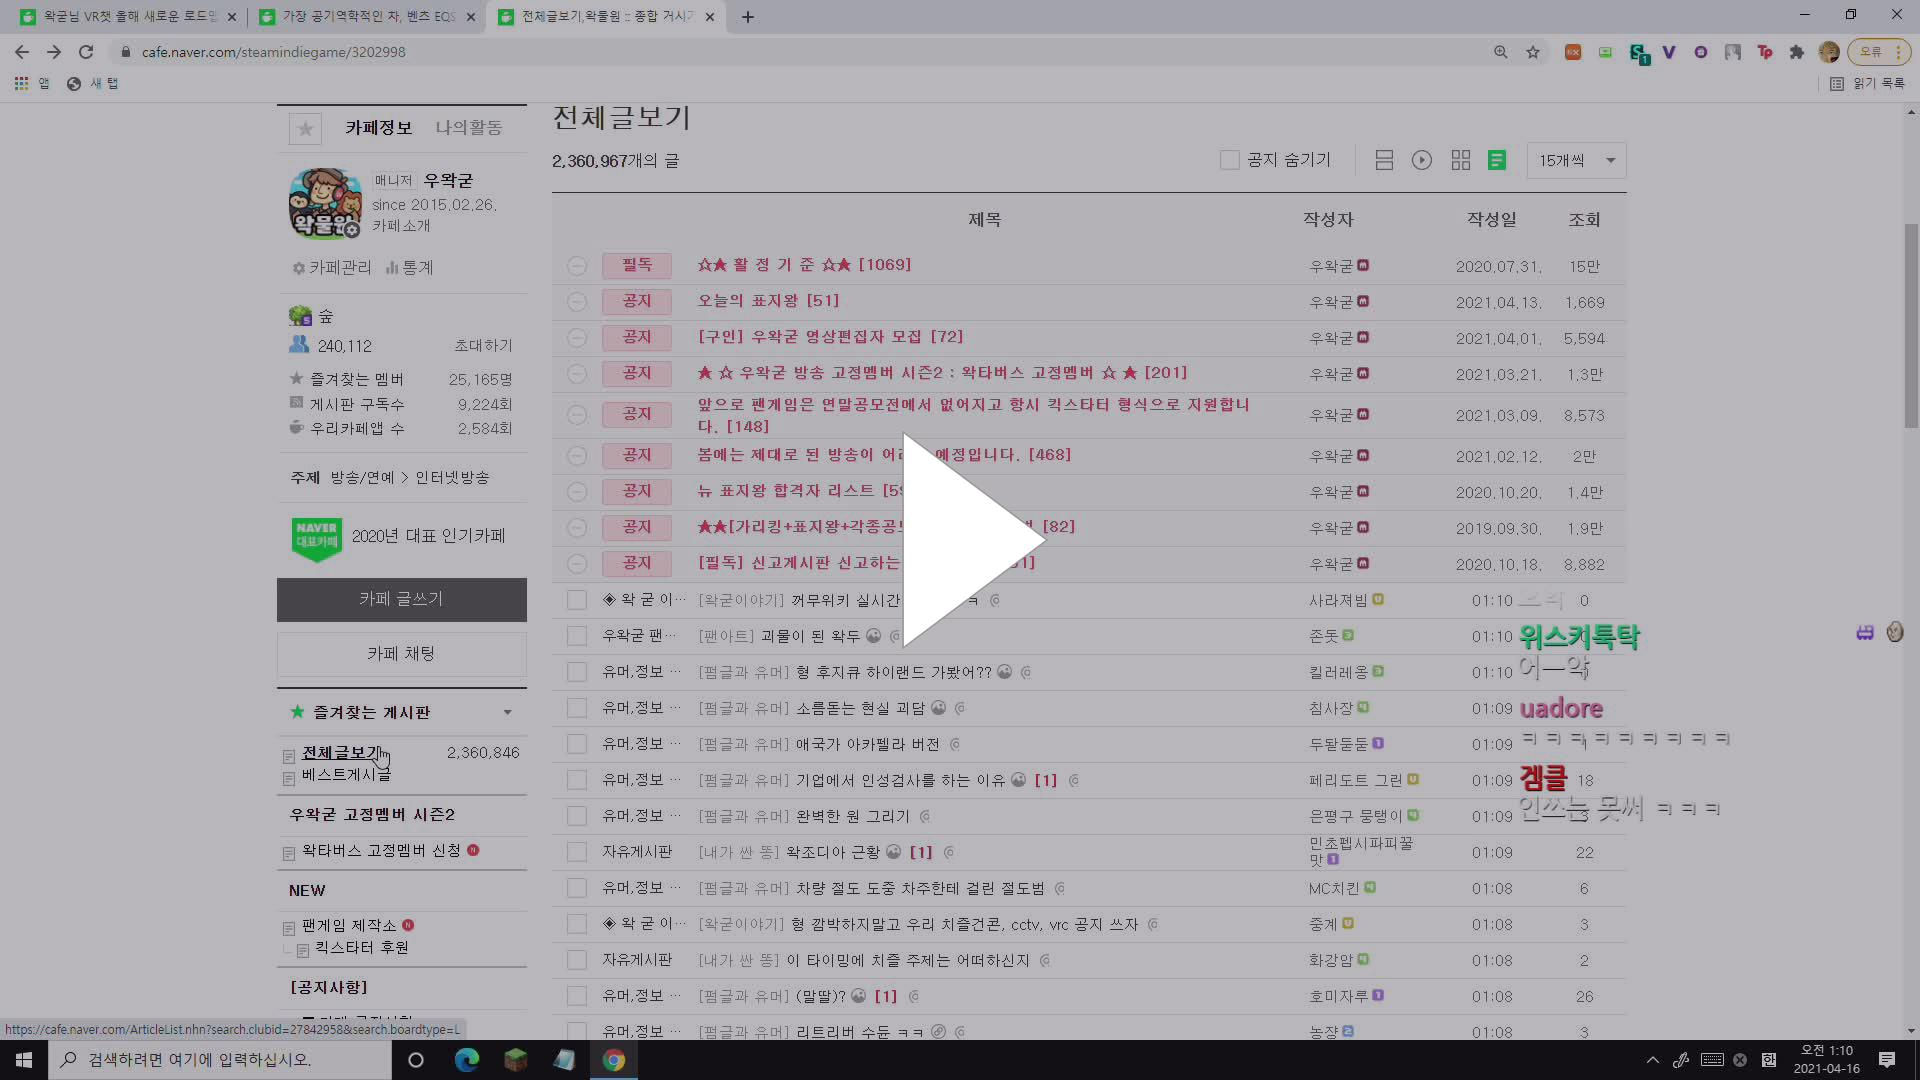Open the Minecraft block icon in taskbar
This screenshot has height=1080, width=1920.
click(x=515, y=1060)
